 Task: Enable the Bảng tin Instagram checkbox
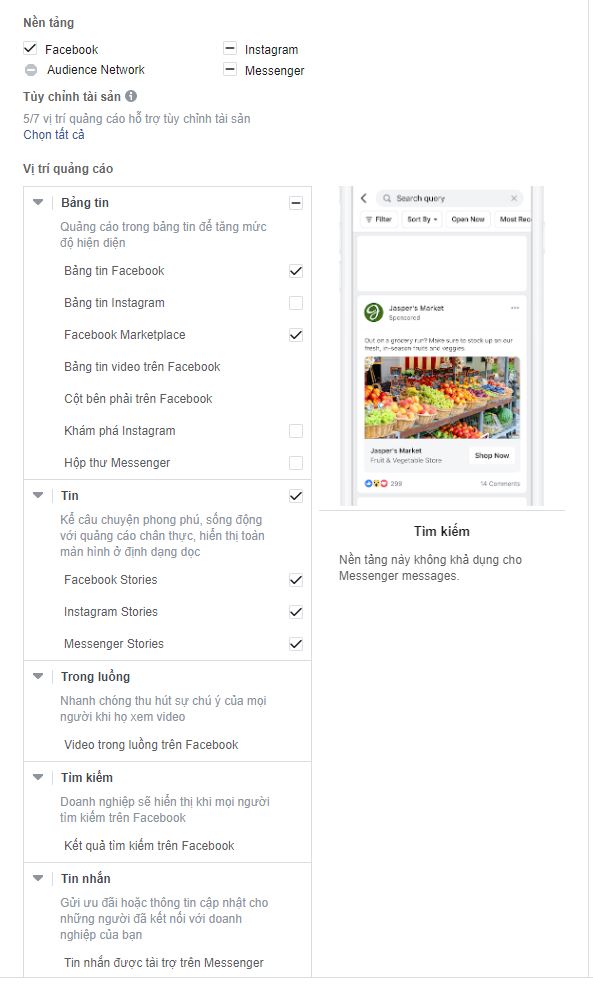(296, 303)
